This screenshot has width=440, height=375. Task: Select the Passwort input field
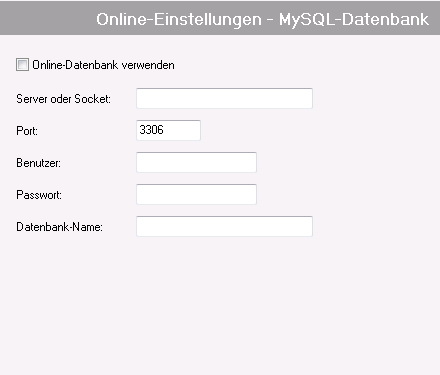point(196,194)
